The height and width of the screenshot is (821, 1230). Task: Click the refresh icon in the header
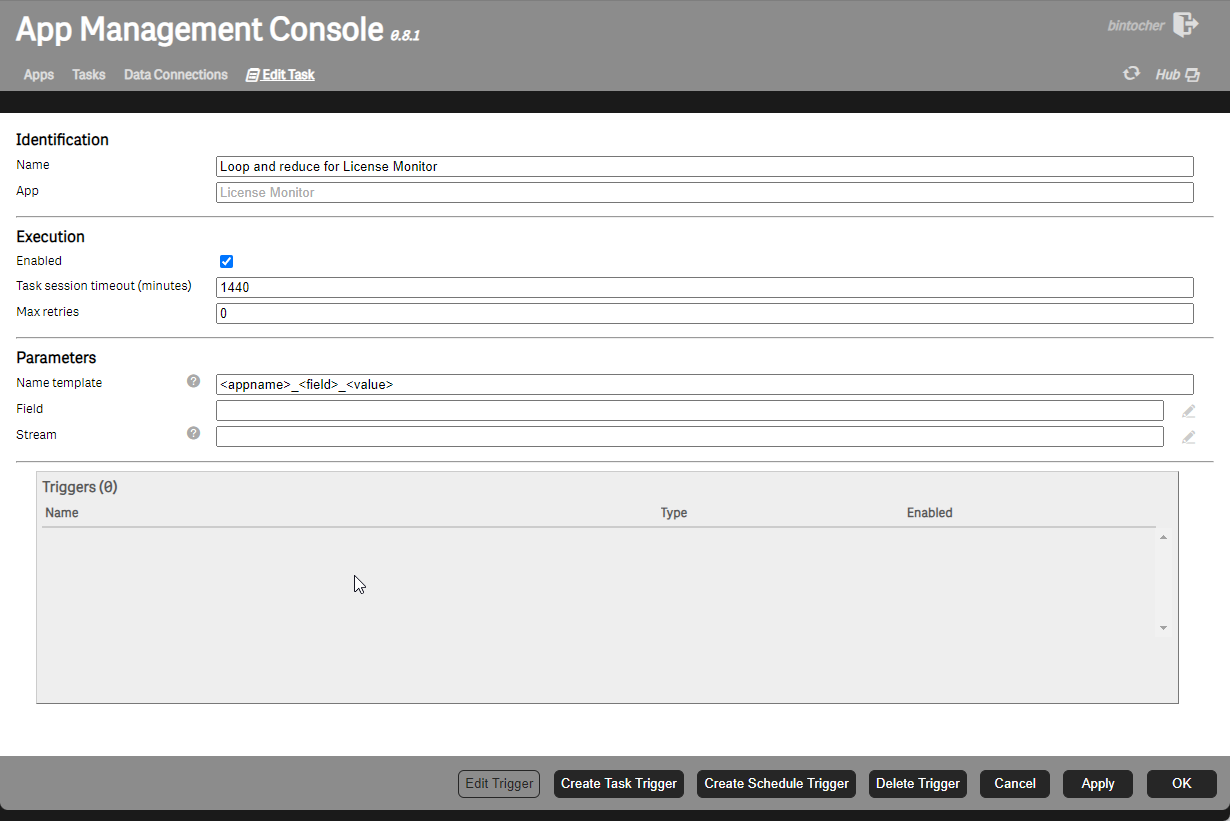[1131, 74]
